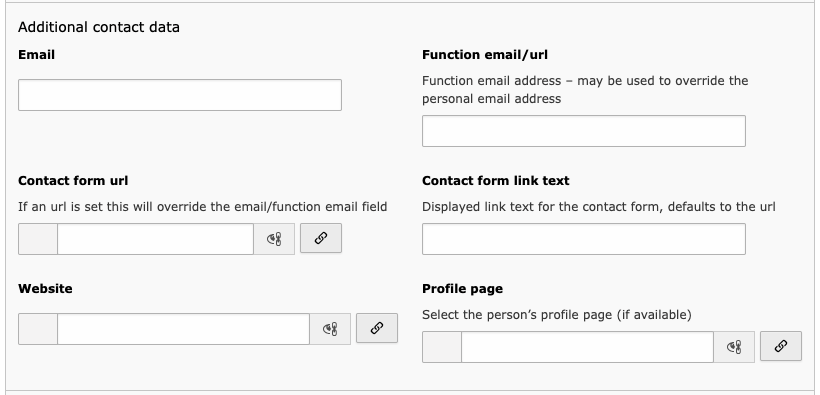
Task: Place cursor in the Profile page text field
Action: [x=587, y=347]
